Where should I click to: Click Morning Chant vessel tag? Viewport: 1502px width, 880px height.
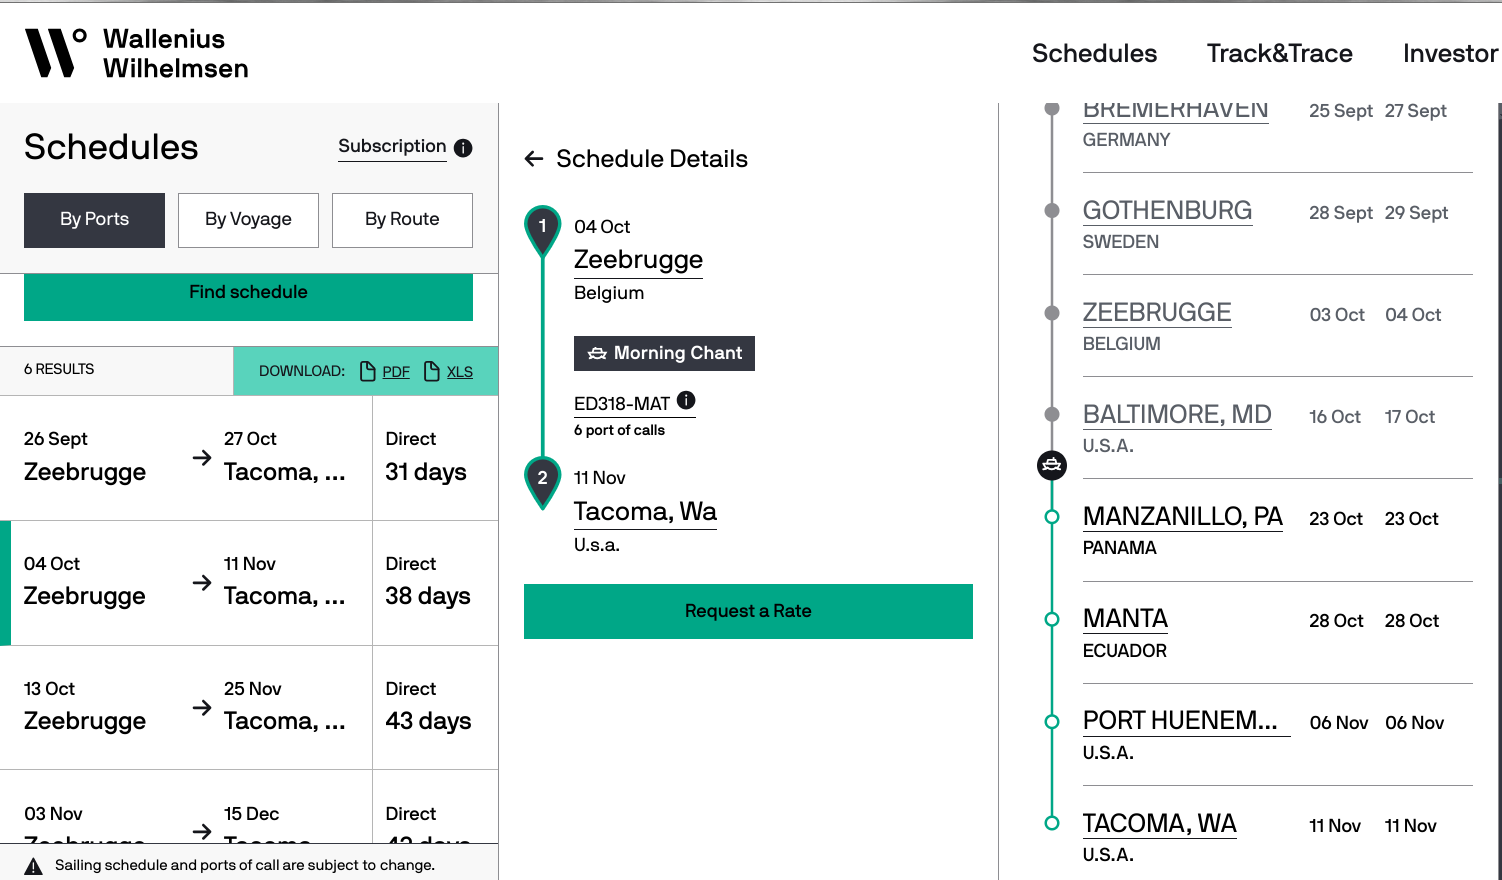[664, 353]
